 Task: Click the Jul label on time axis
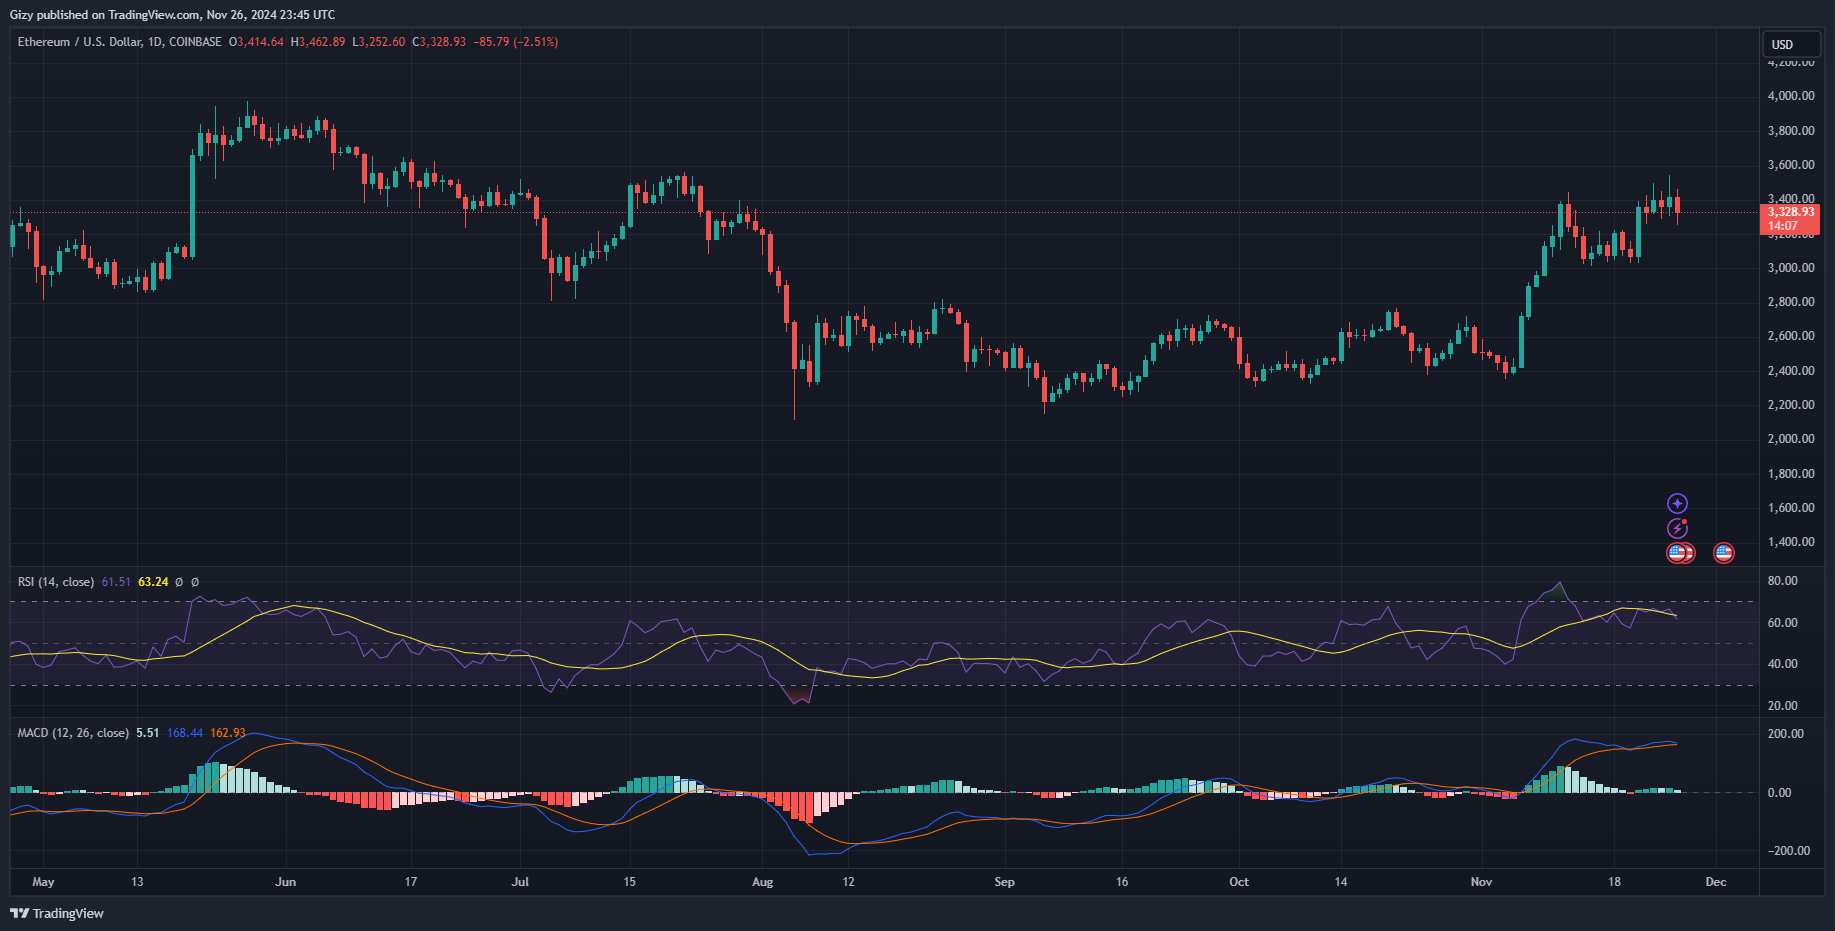520,882
